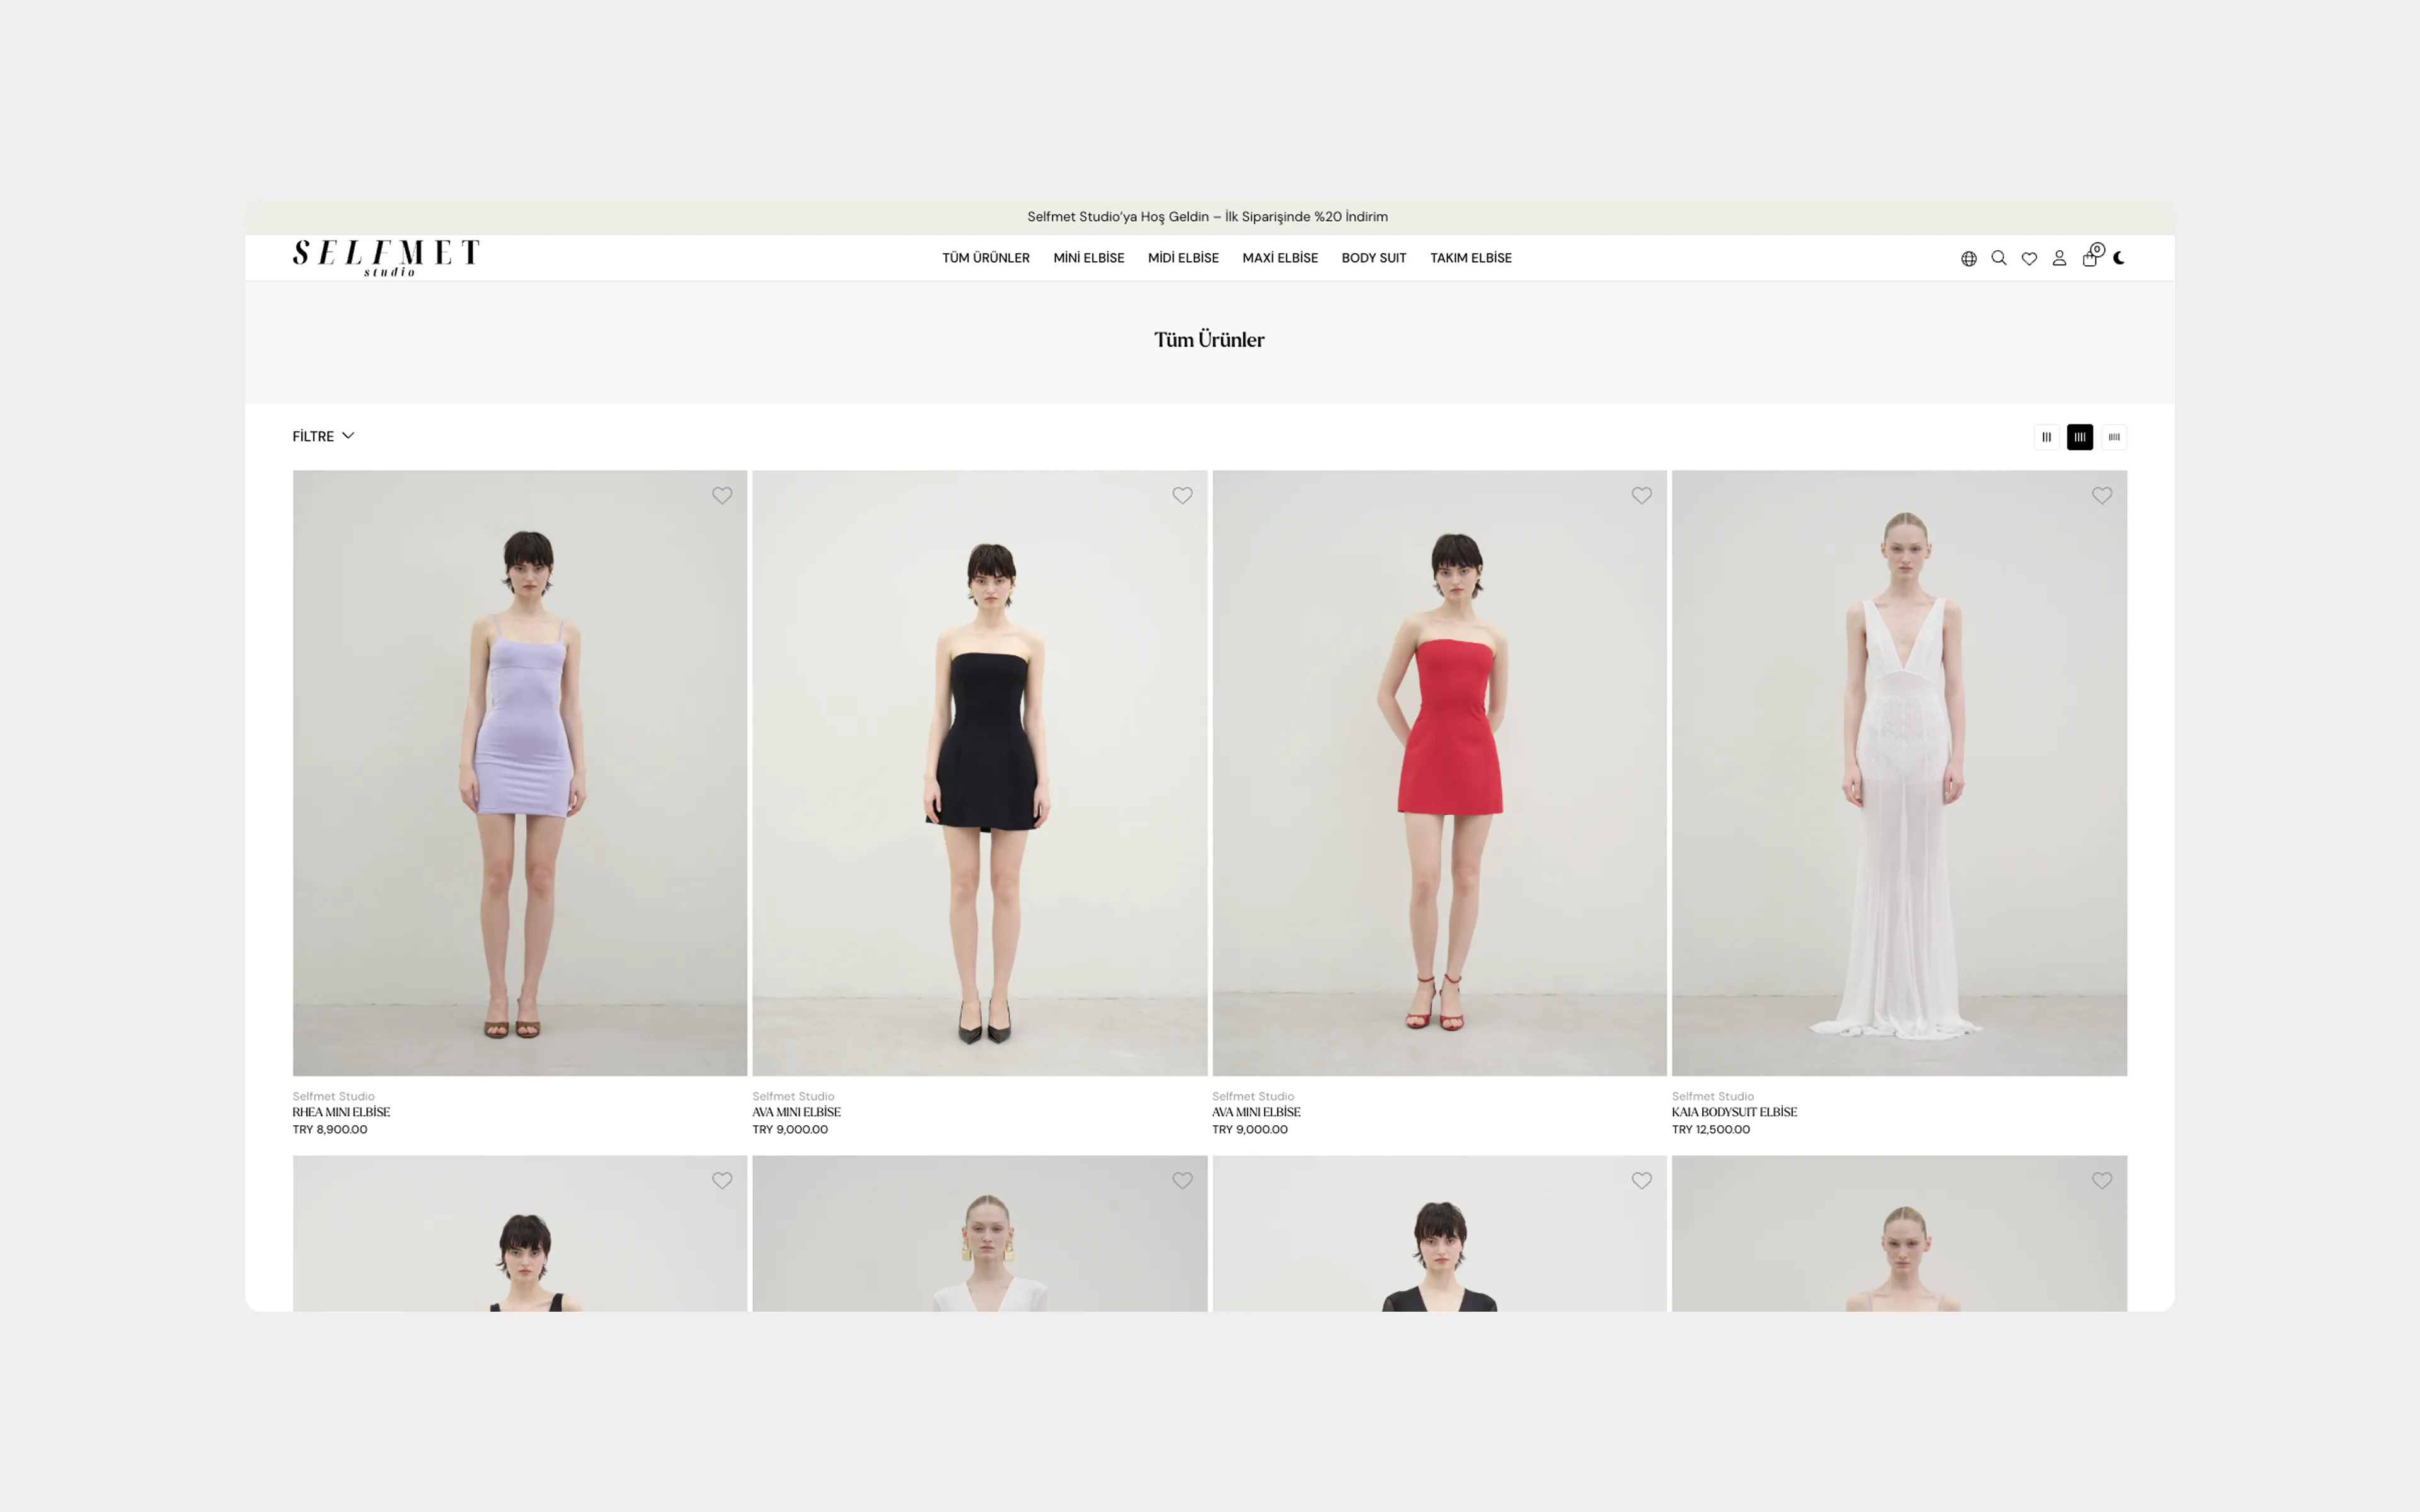Favorite the lilac Rhea mini dress
Viewport: 2420px width, 1512px height.
(722, 495)
